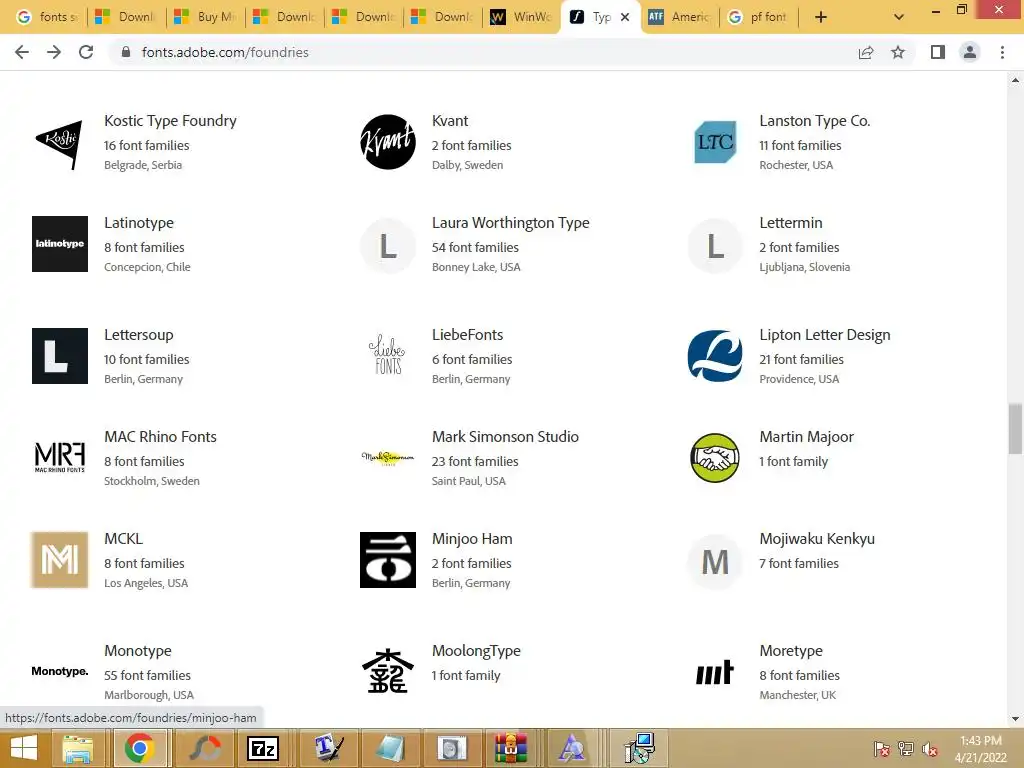
Task: Open the Kostic Type Foundry link
Action: [170, 121]
